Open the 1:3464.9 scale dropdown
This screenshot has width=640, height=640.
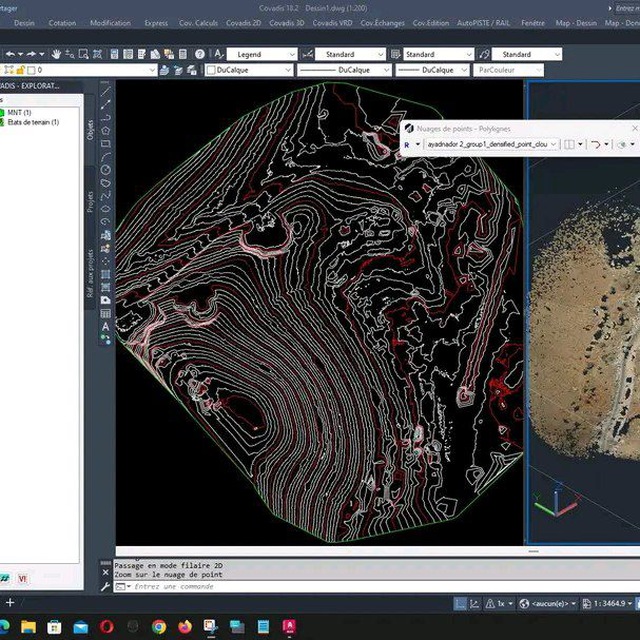(608, 603)
